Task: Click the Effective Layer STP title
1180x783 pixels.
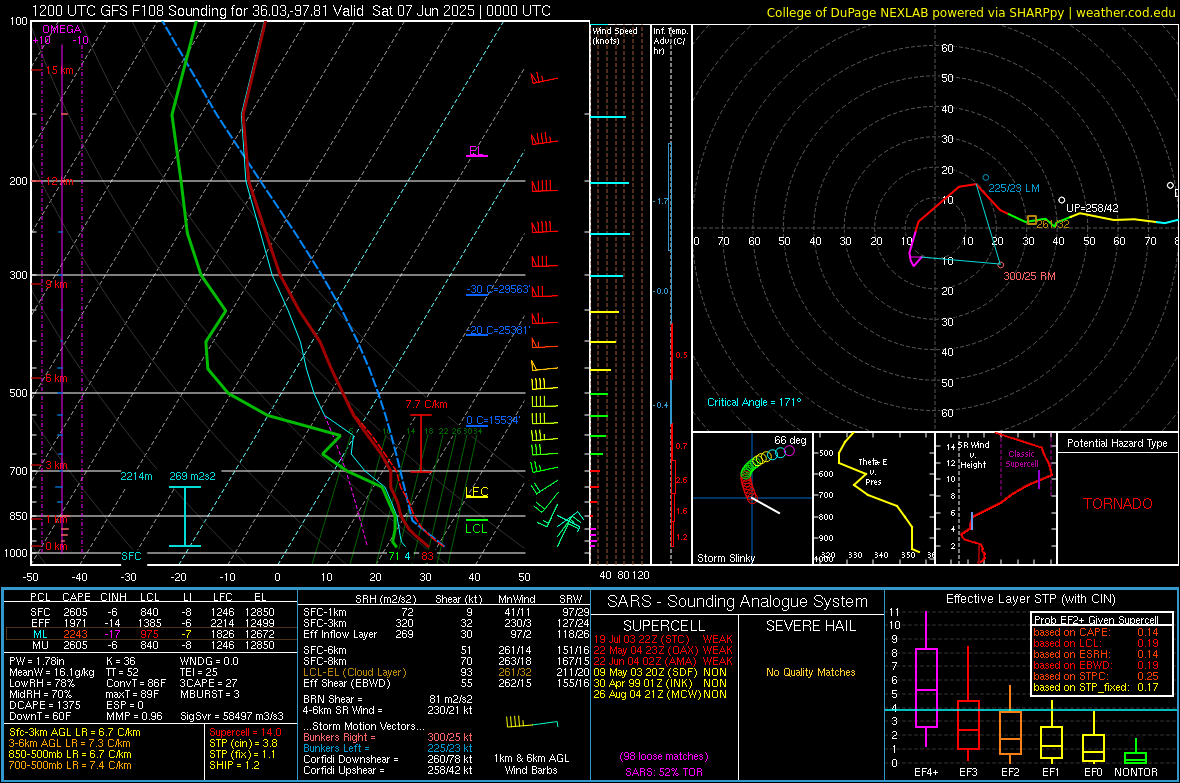Action: click(x=1031, y=599)
